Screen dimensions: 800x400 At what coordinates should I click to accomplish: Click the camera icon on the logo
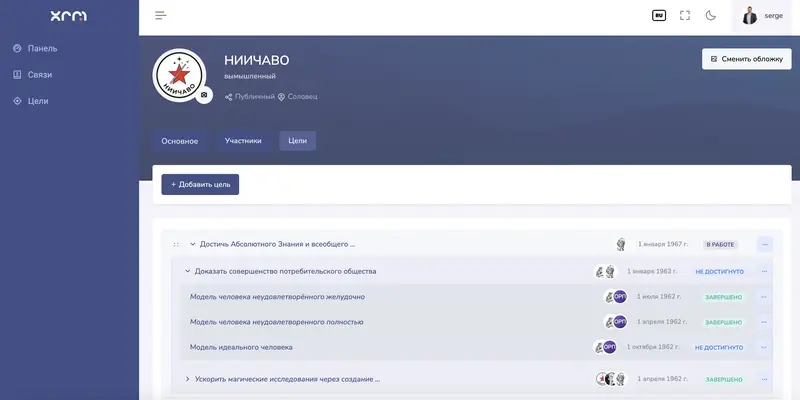pos(204,95)
